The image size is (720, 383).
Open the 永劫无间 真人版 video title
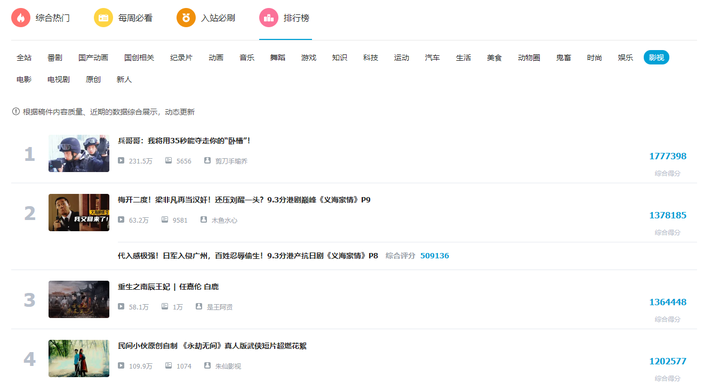(x=212, y=346)
